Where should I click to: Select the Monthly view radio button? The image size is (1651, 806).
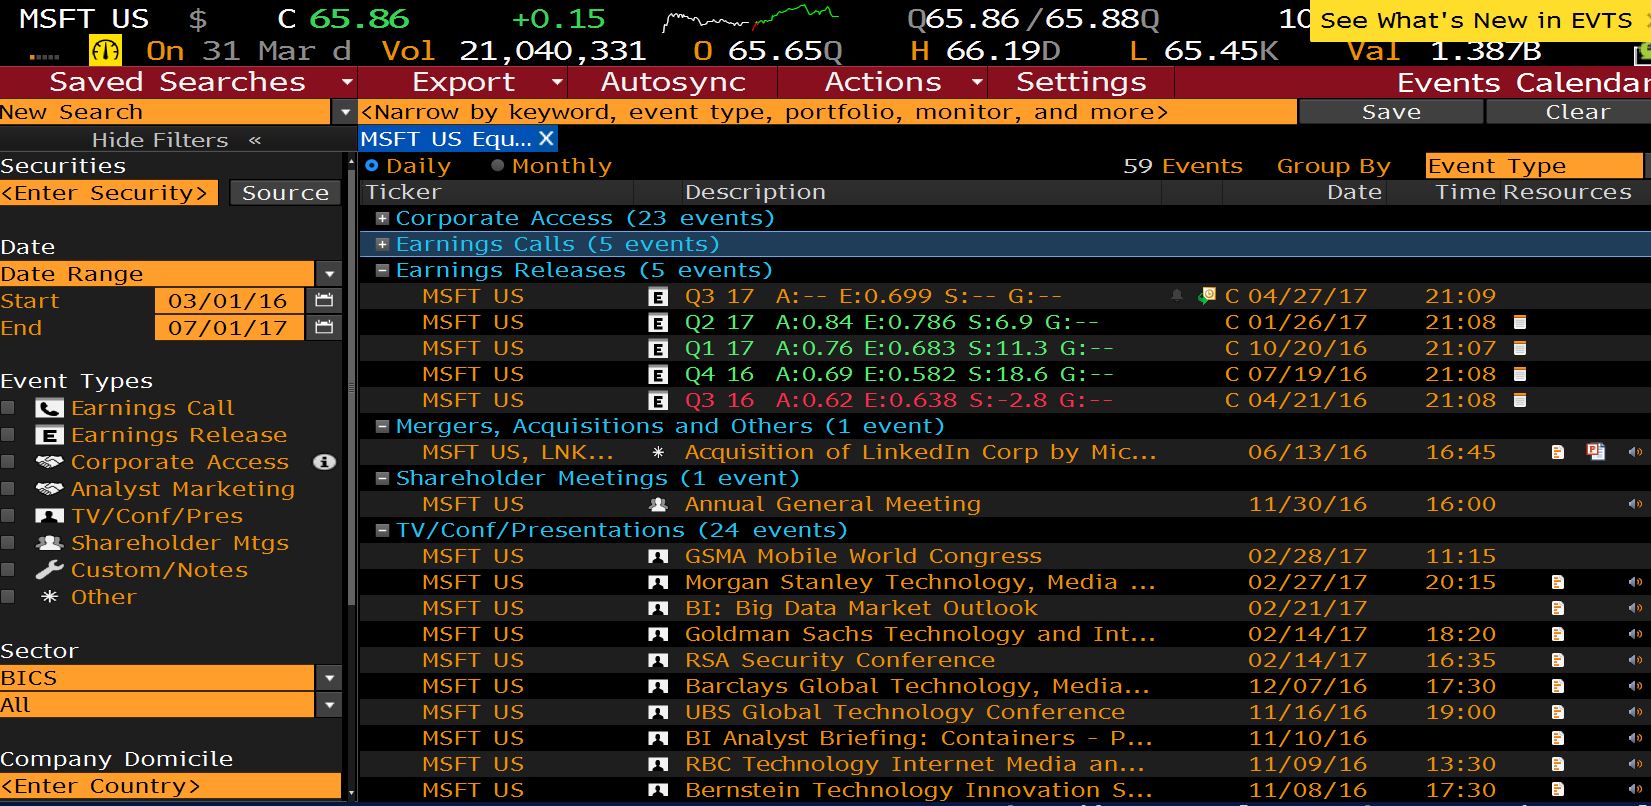coord(498,166)
